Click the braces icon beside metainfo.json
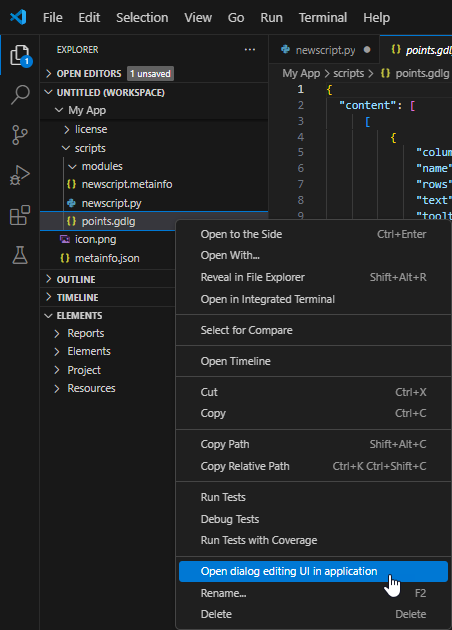Image resolution: width=452 pixels, height=630 pixels. [65, 258]
